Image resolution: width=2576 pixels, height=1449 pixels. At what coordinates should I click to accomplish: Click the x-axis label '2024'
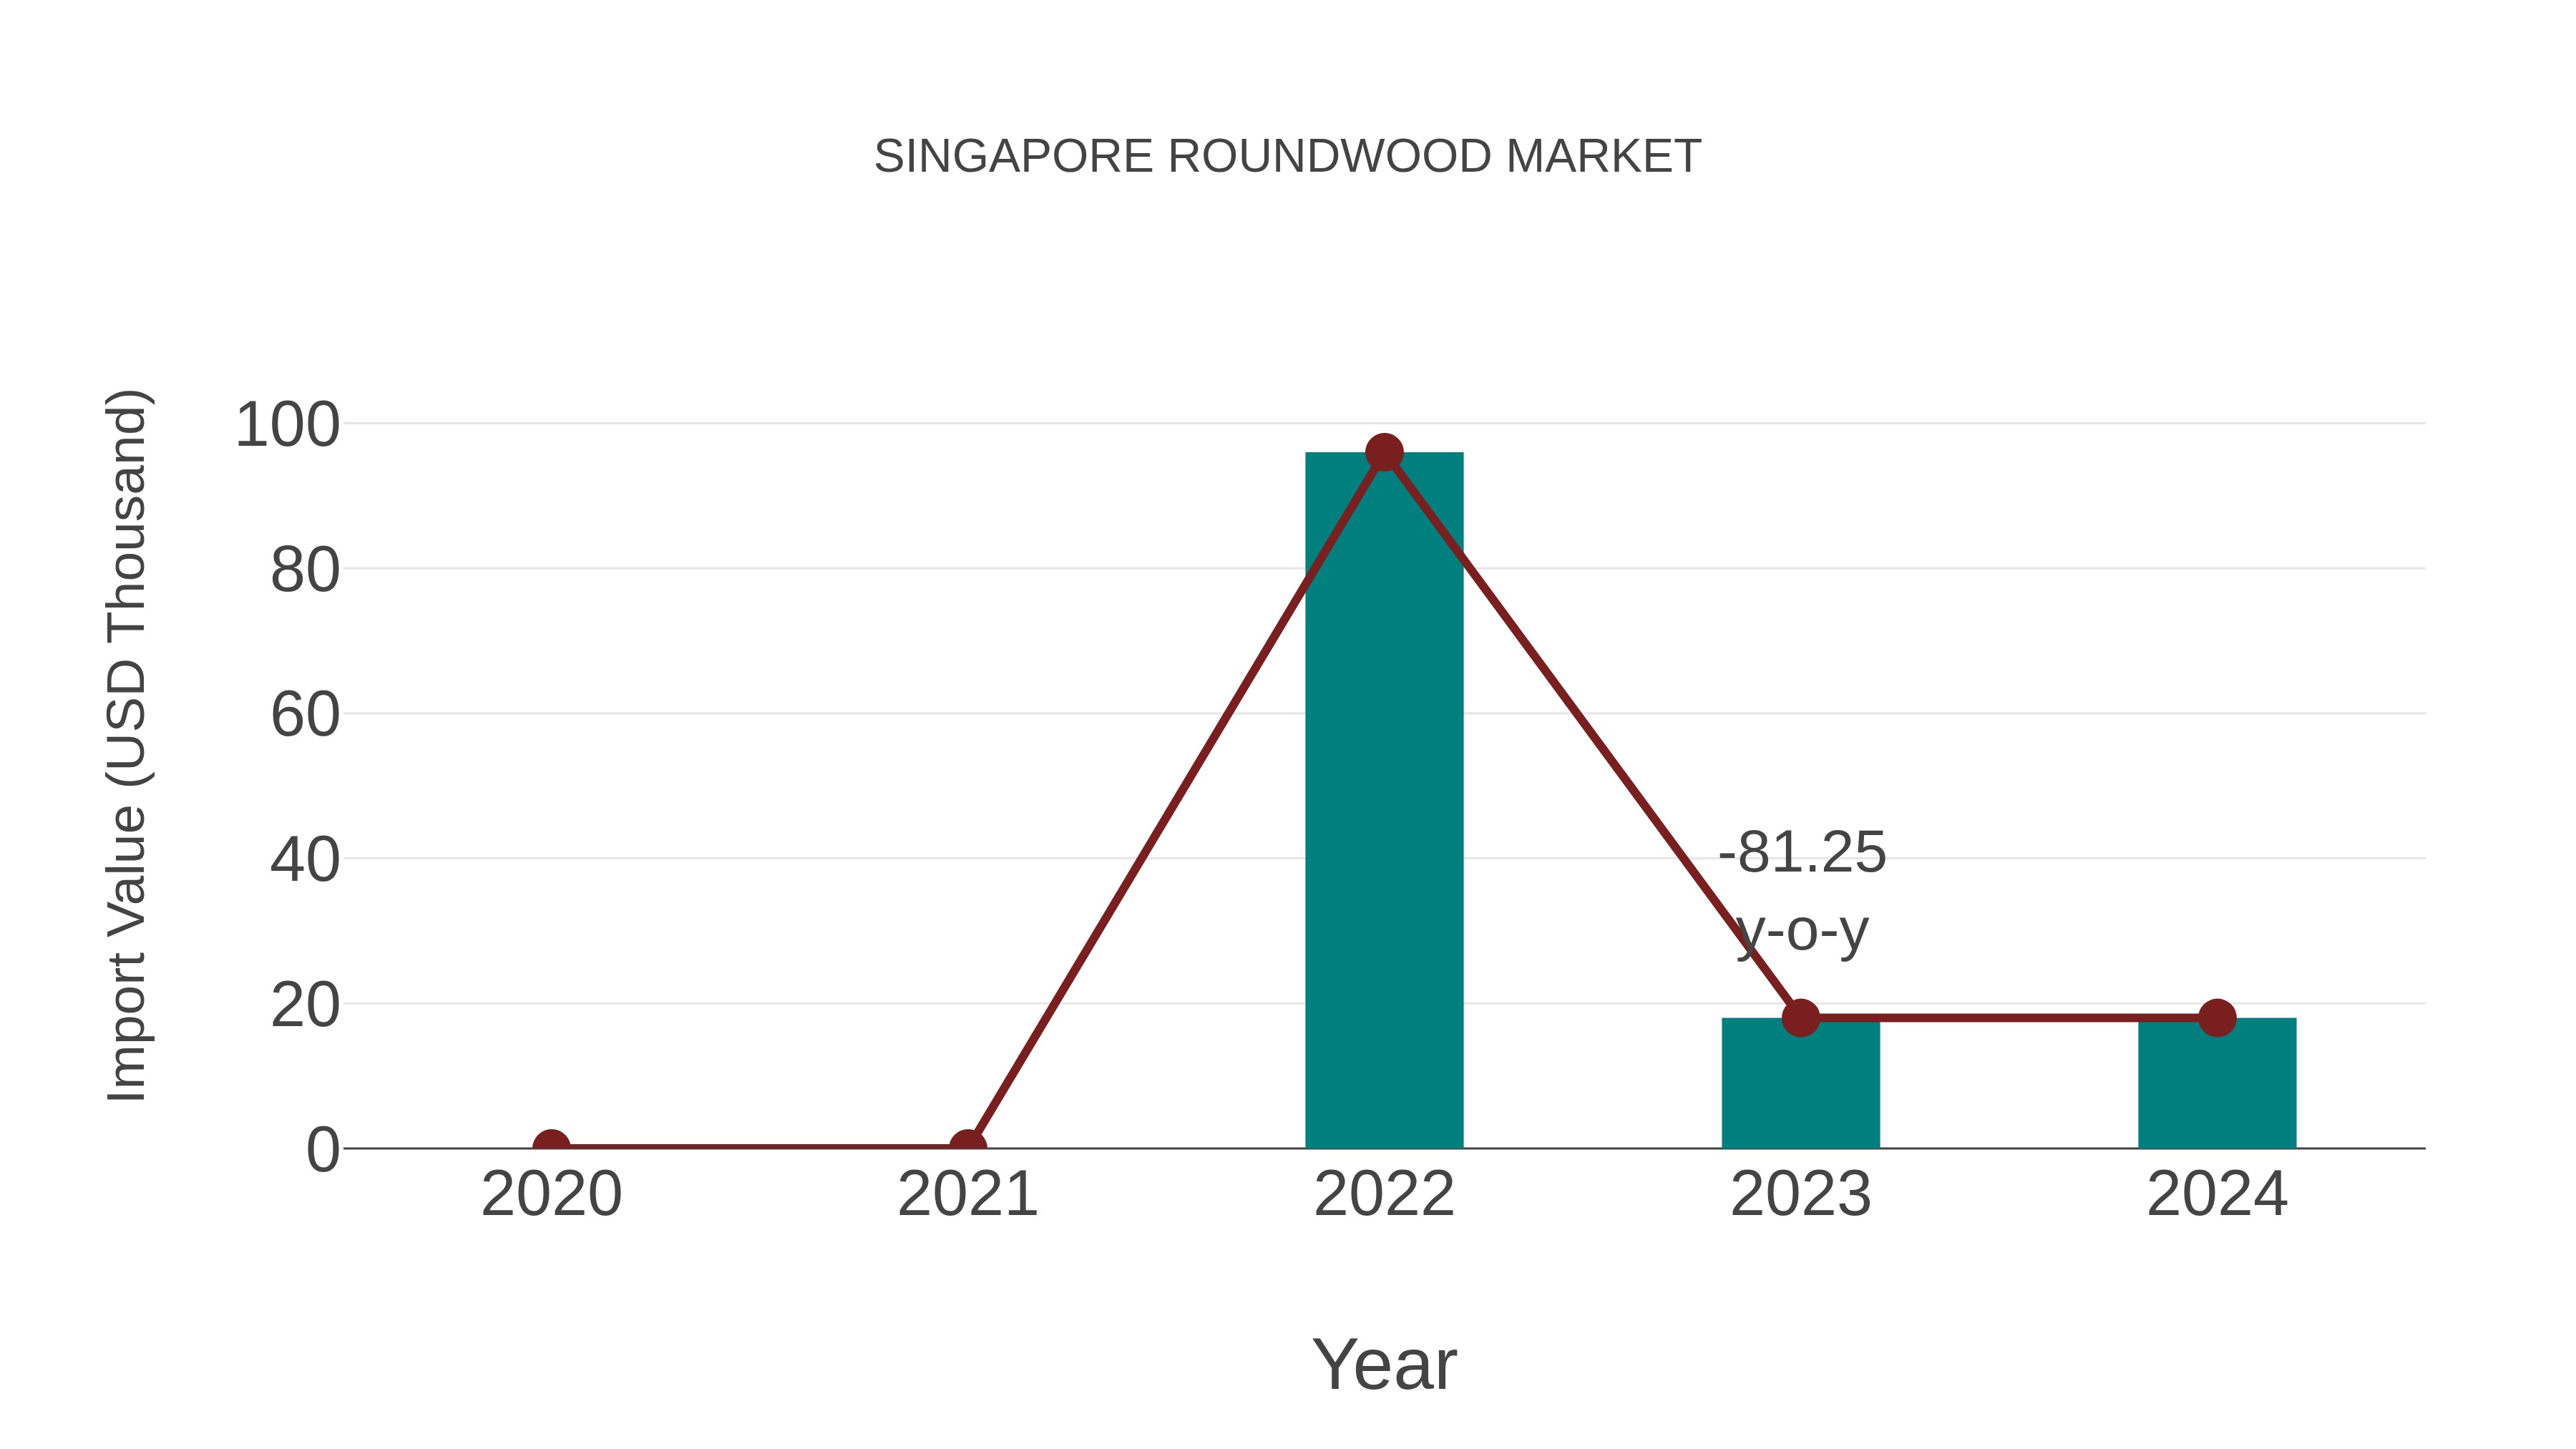click(2217, 1194)
